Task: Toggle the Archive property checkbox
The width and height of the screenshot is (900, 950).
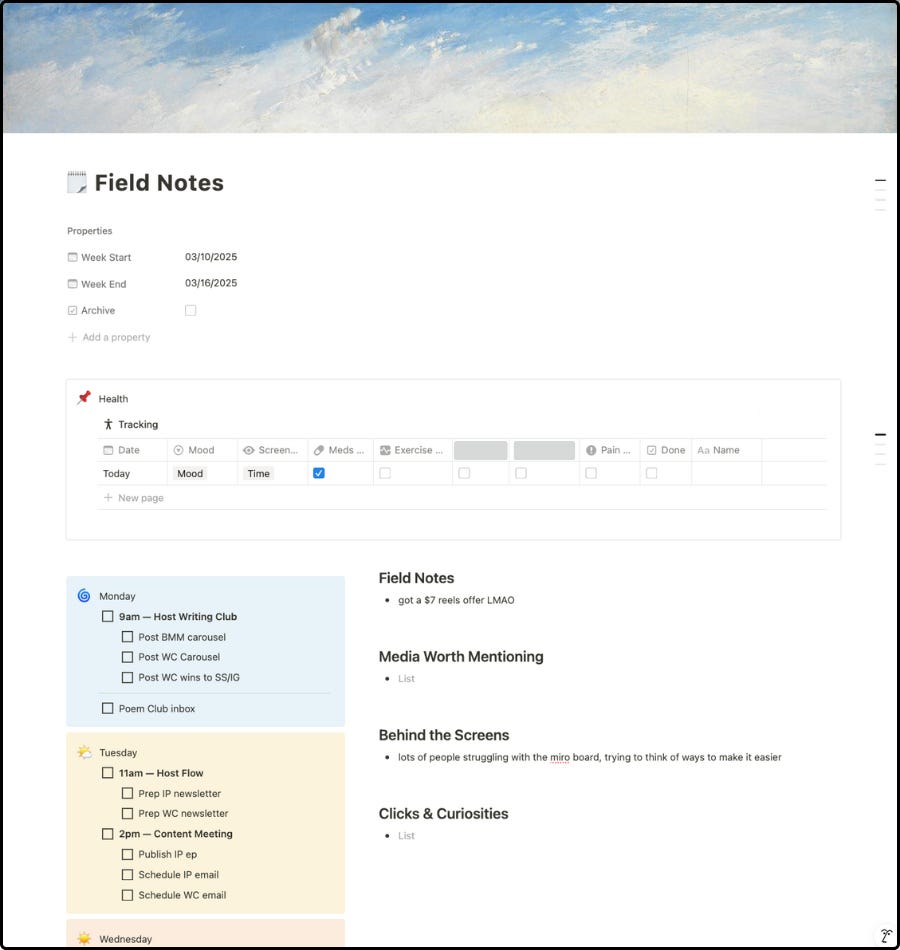Action: pos(190,310)
